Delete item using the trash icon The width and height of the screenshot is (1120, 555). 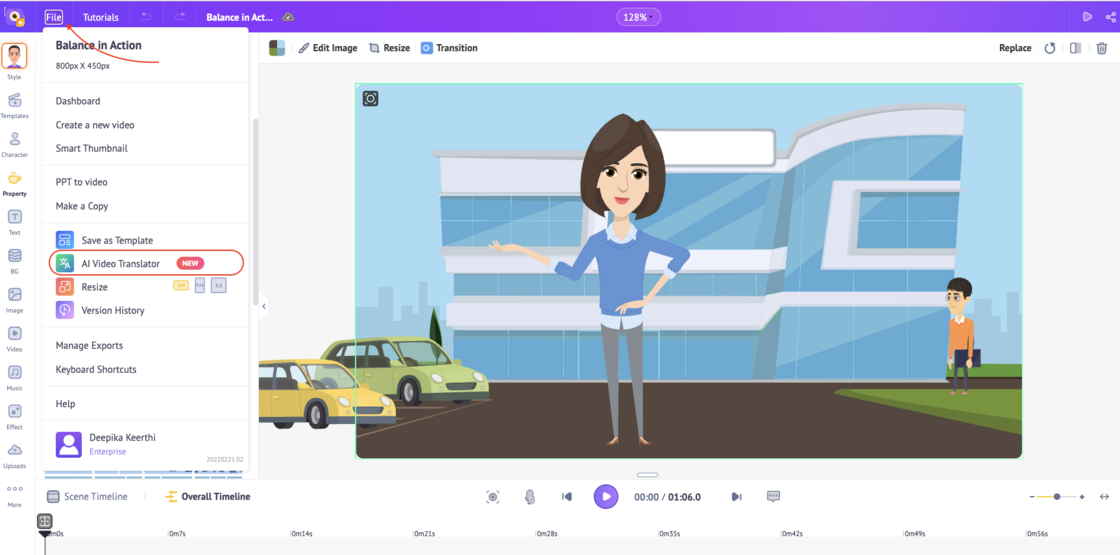point(1102,48)
